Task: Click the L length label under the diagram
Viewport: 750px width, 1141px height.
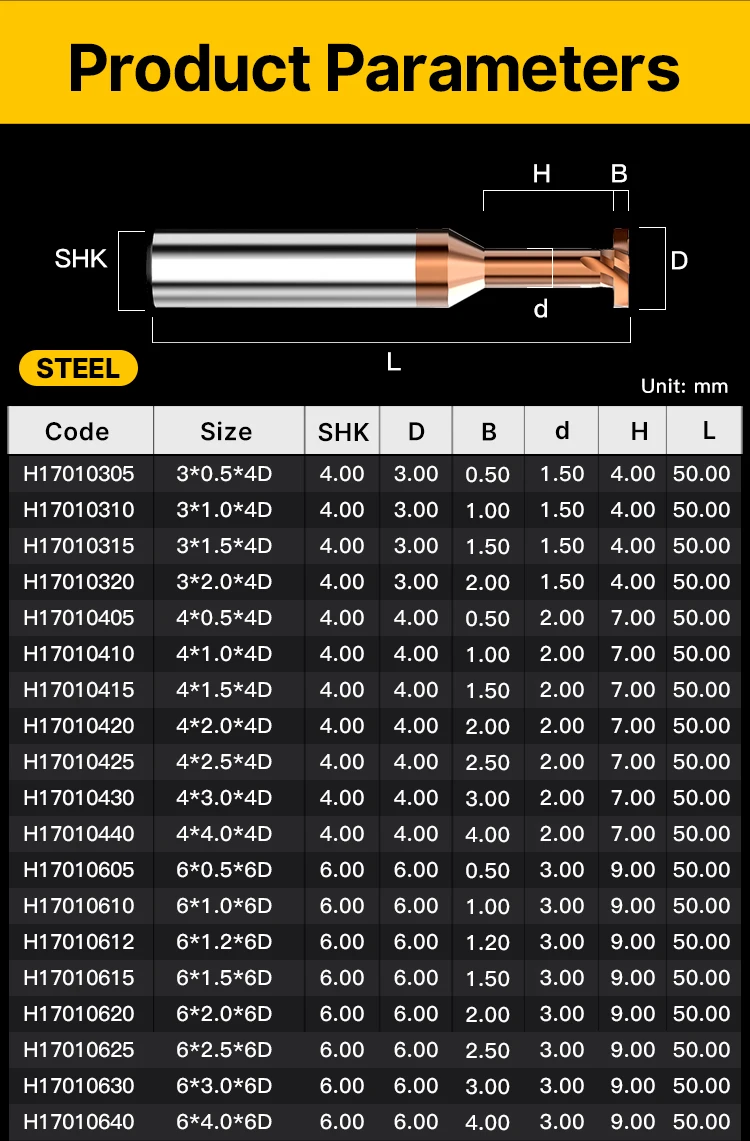Action: 393,362
